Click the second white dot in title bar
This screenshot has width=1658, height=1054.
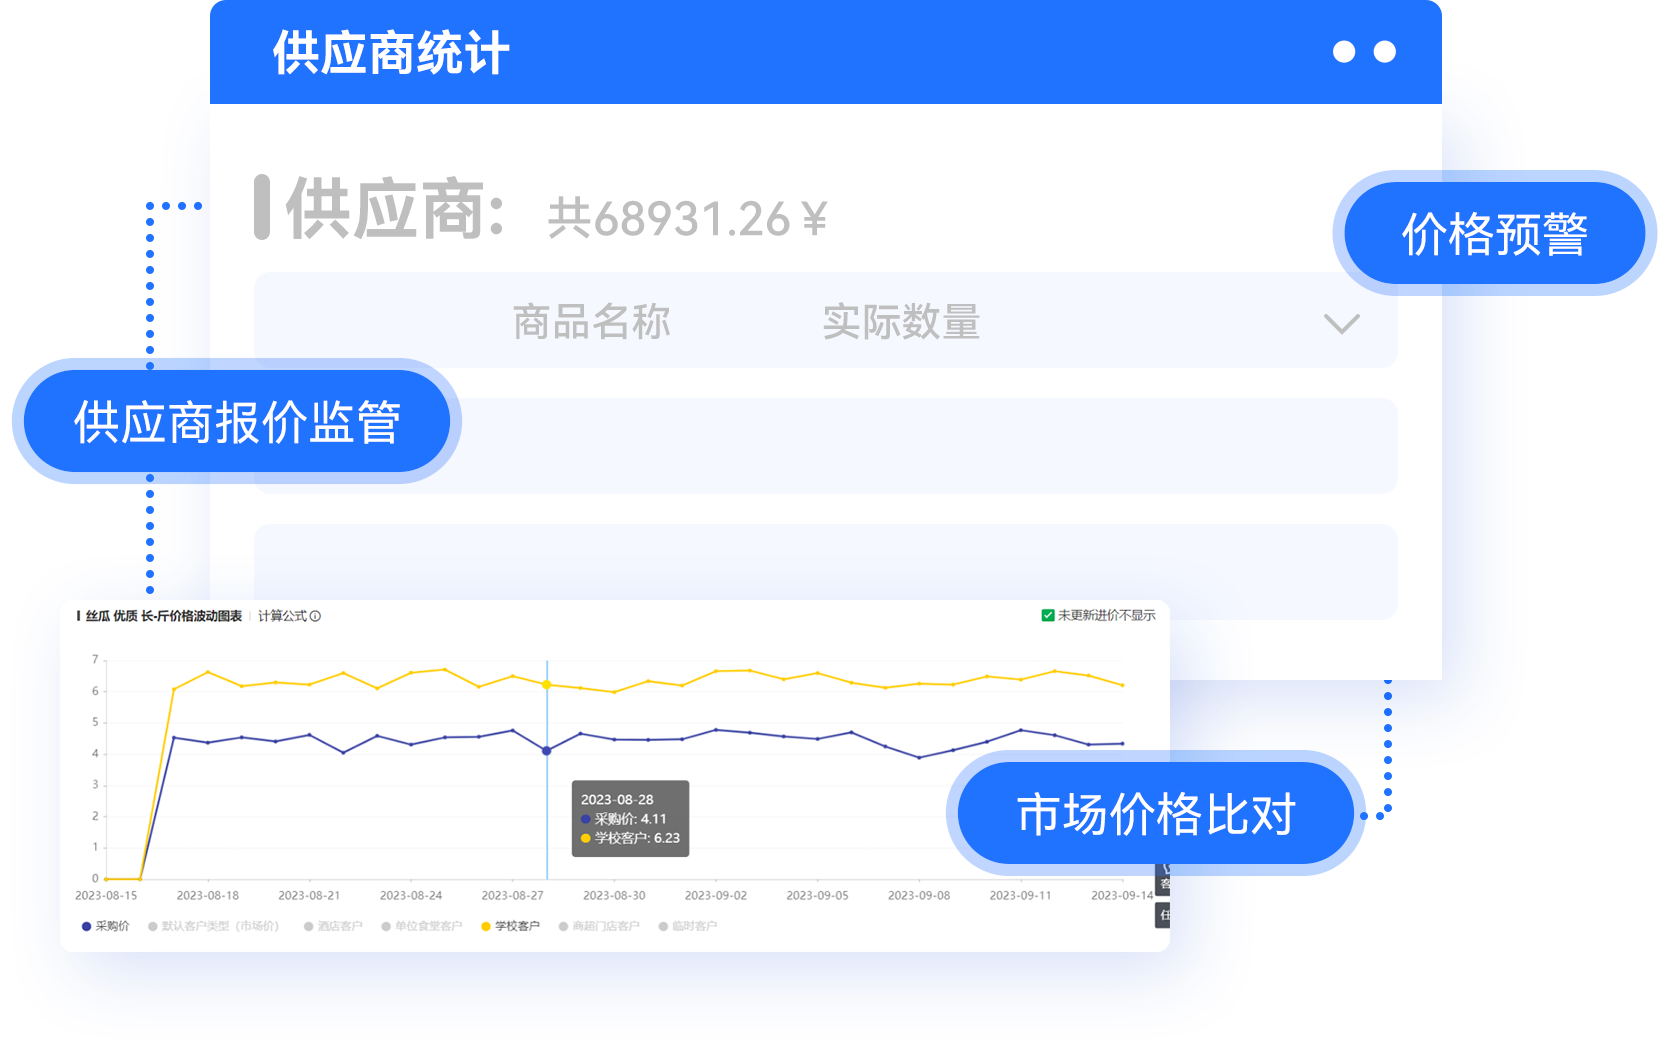[1385, 52]
